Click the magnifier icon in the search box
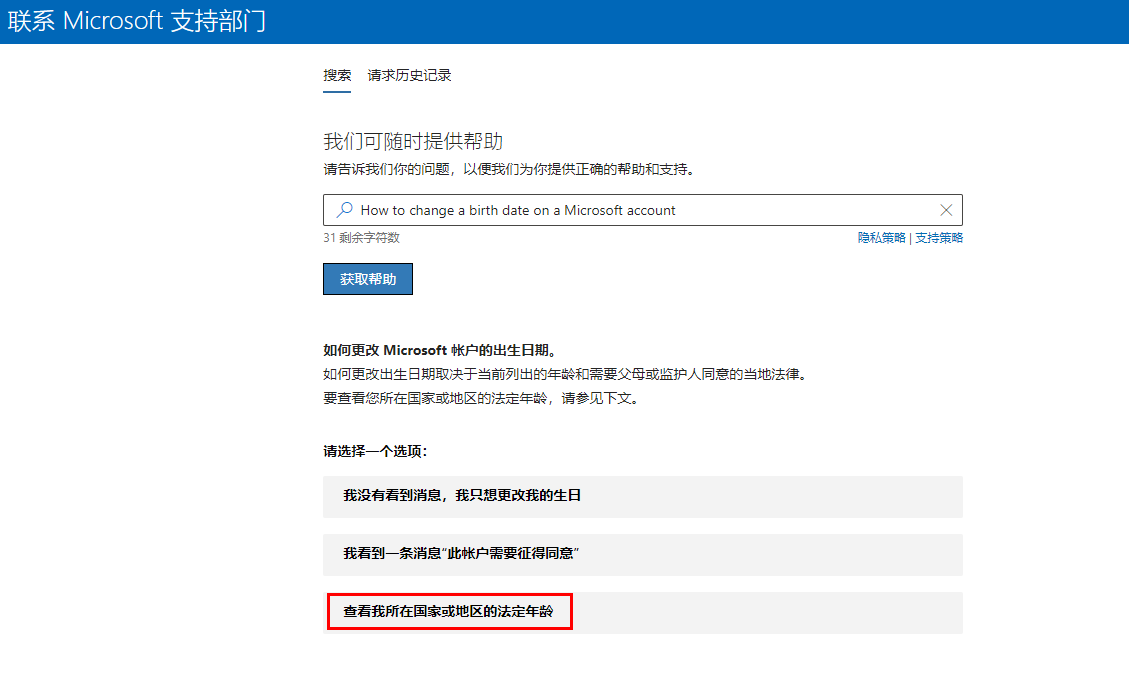The height and width of the screenshot is (675, 1129). click(x=344, y=210)
